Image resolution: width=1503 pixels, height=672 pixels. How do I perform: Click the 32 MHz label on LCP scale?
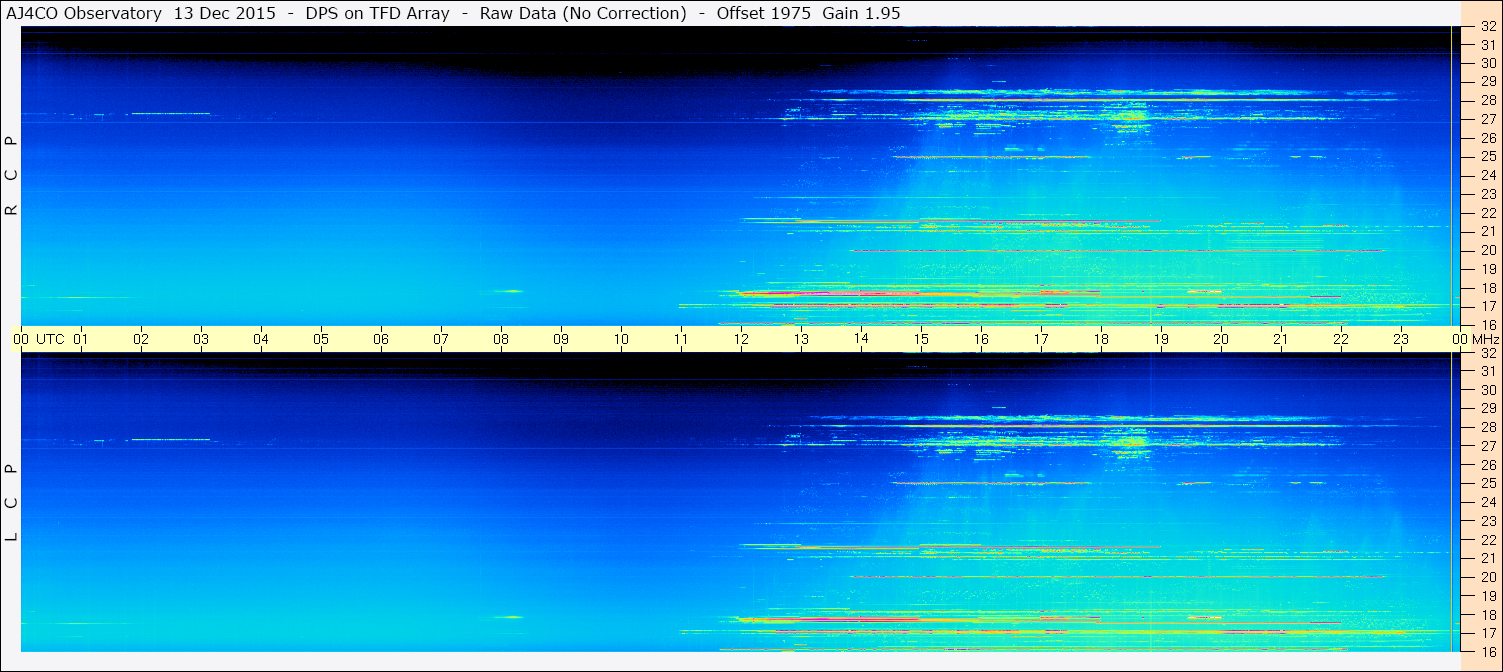(1488, 353)
